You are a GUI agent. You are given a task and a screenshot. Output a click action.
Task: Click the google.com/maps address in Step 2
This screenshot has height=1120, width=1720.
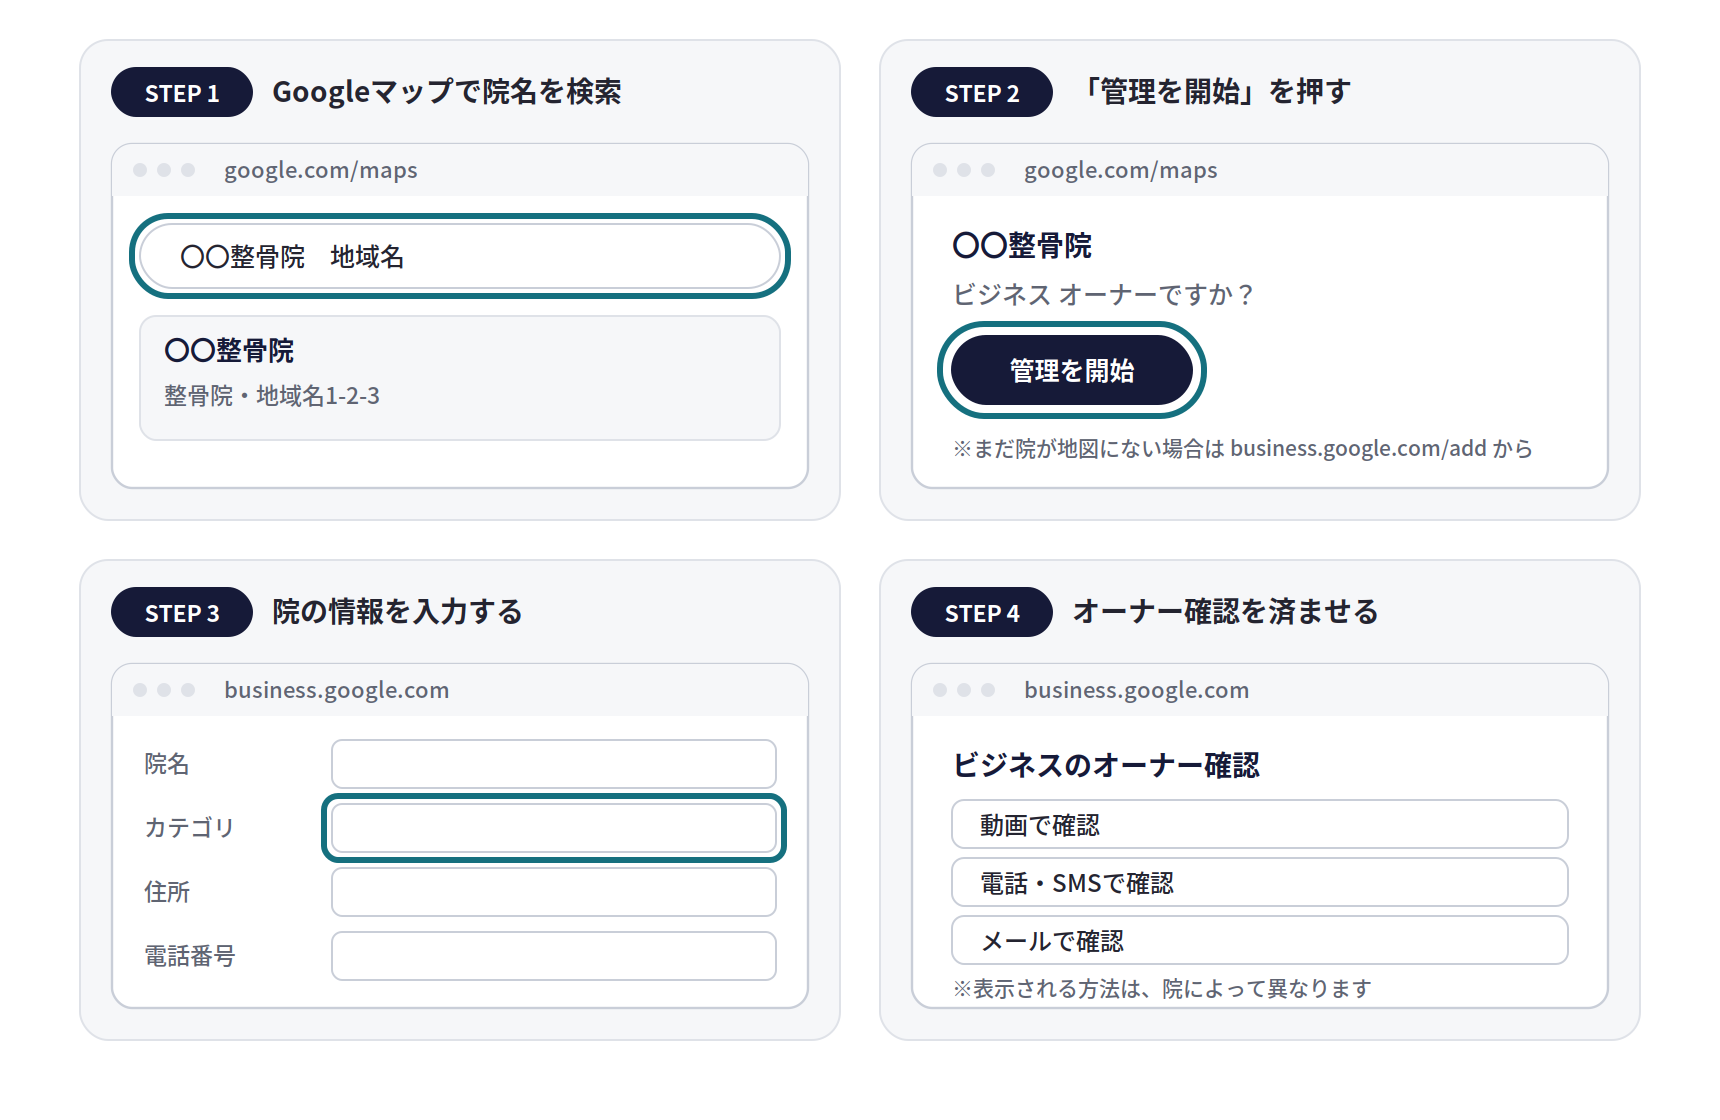(1121, 171)
